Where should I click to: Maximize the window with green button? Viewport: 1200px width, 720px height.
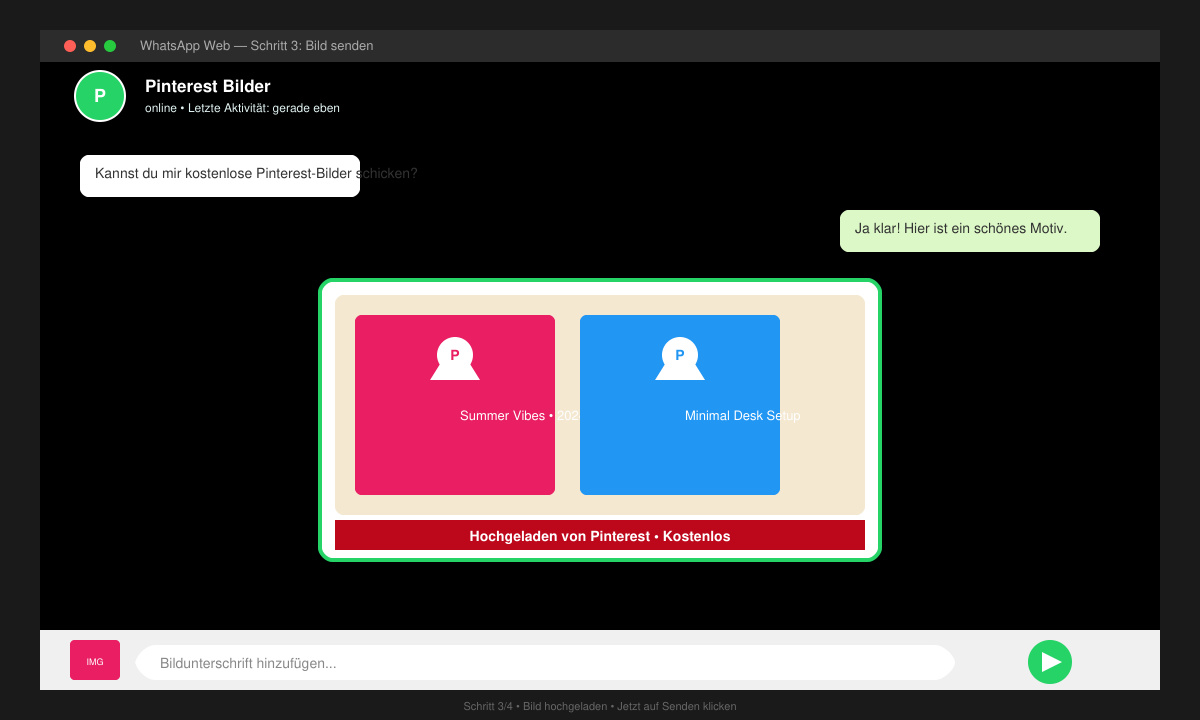pos(110,46)
